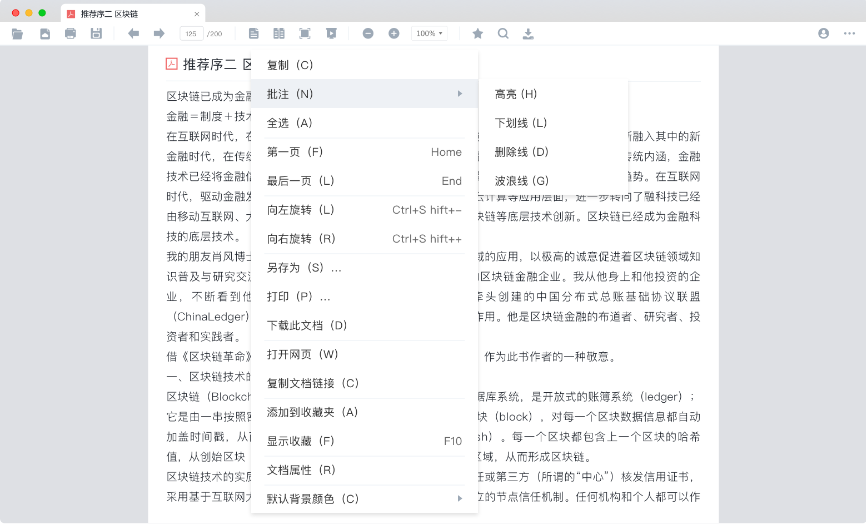Choose 另存为 (S) … menu entry

[364, 268]
